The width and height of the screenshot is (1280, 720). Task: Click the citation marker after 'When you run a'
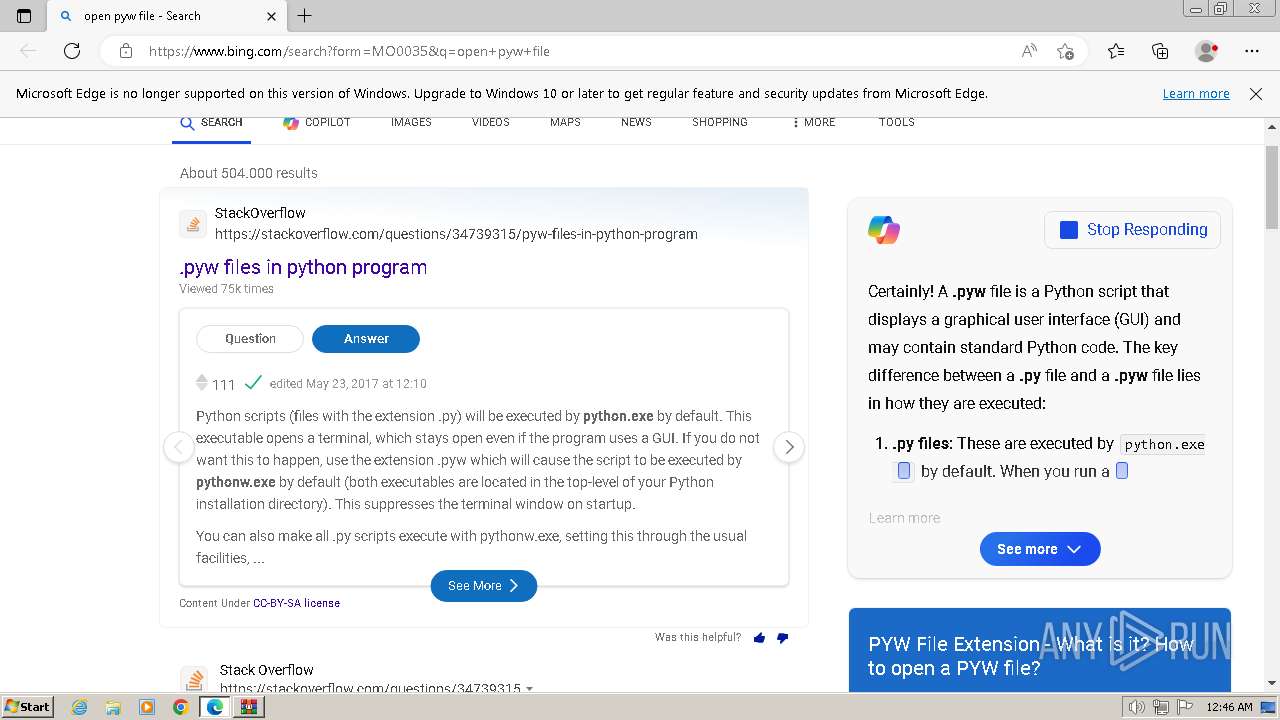click(x=1122, y=471)
